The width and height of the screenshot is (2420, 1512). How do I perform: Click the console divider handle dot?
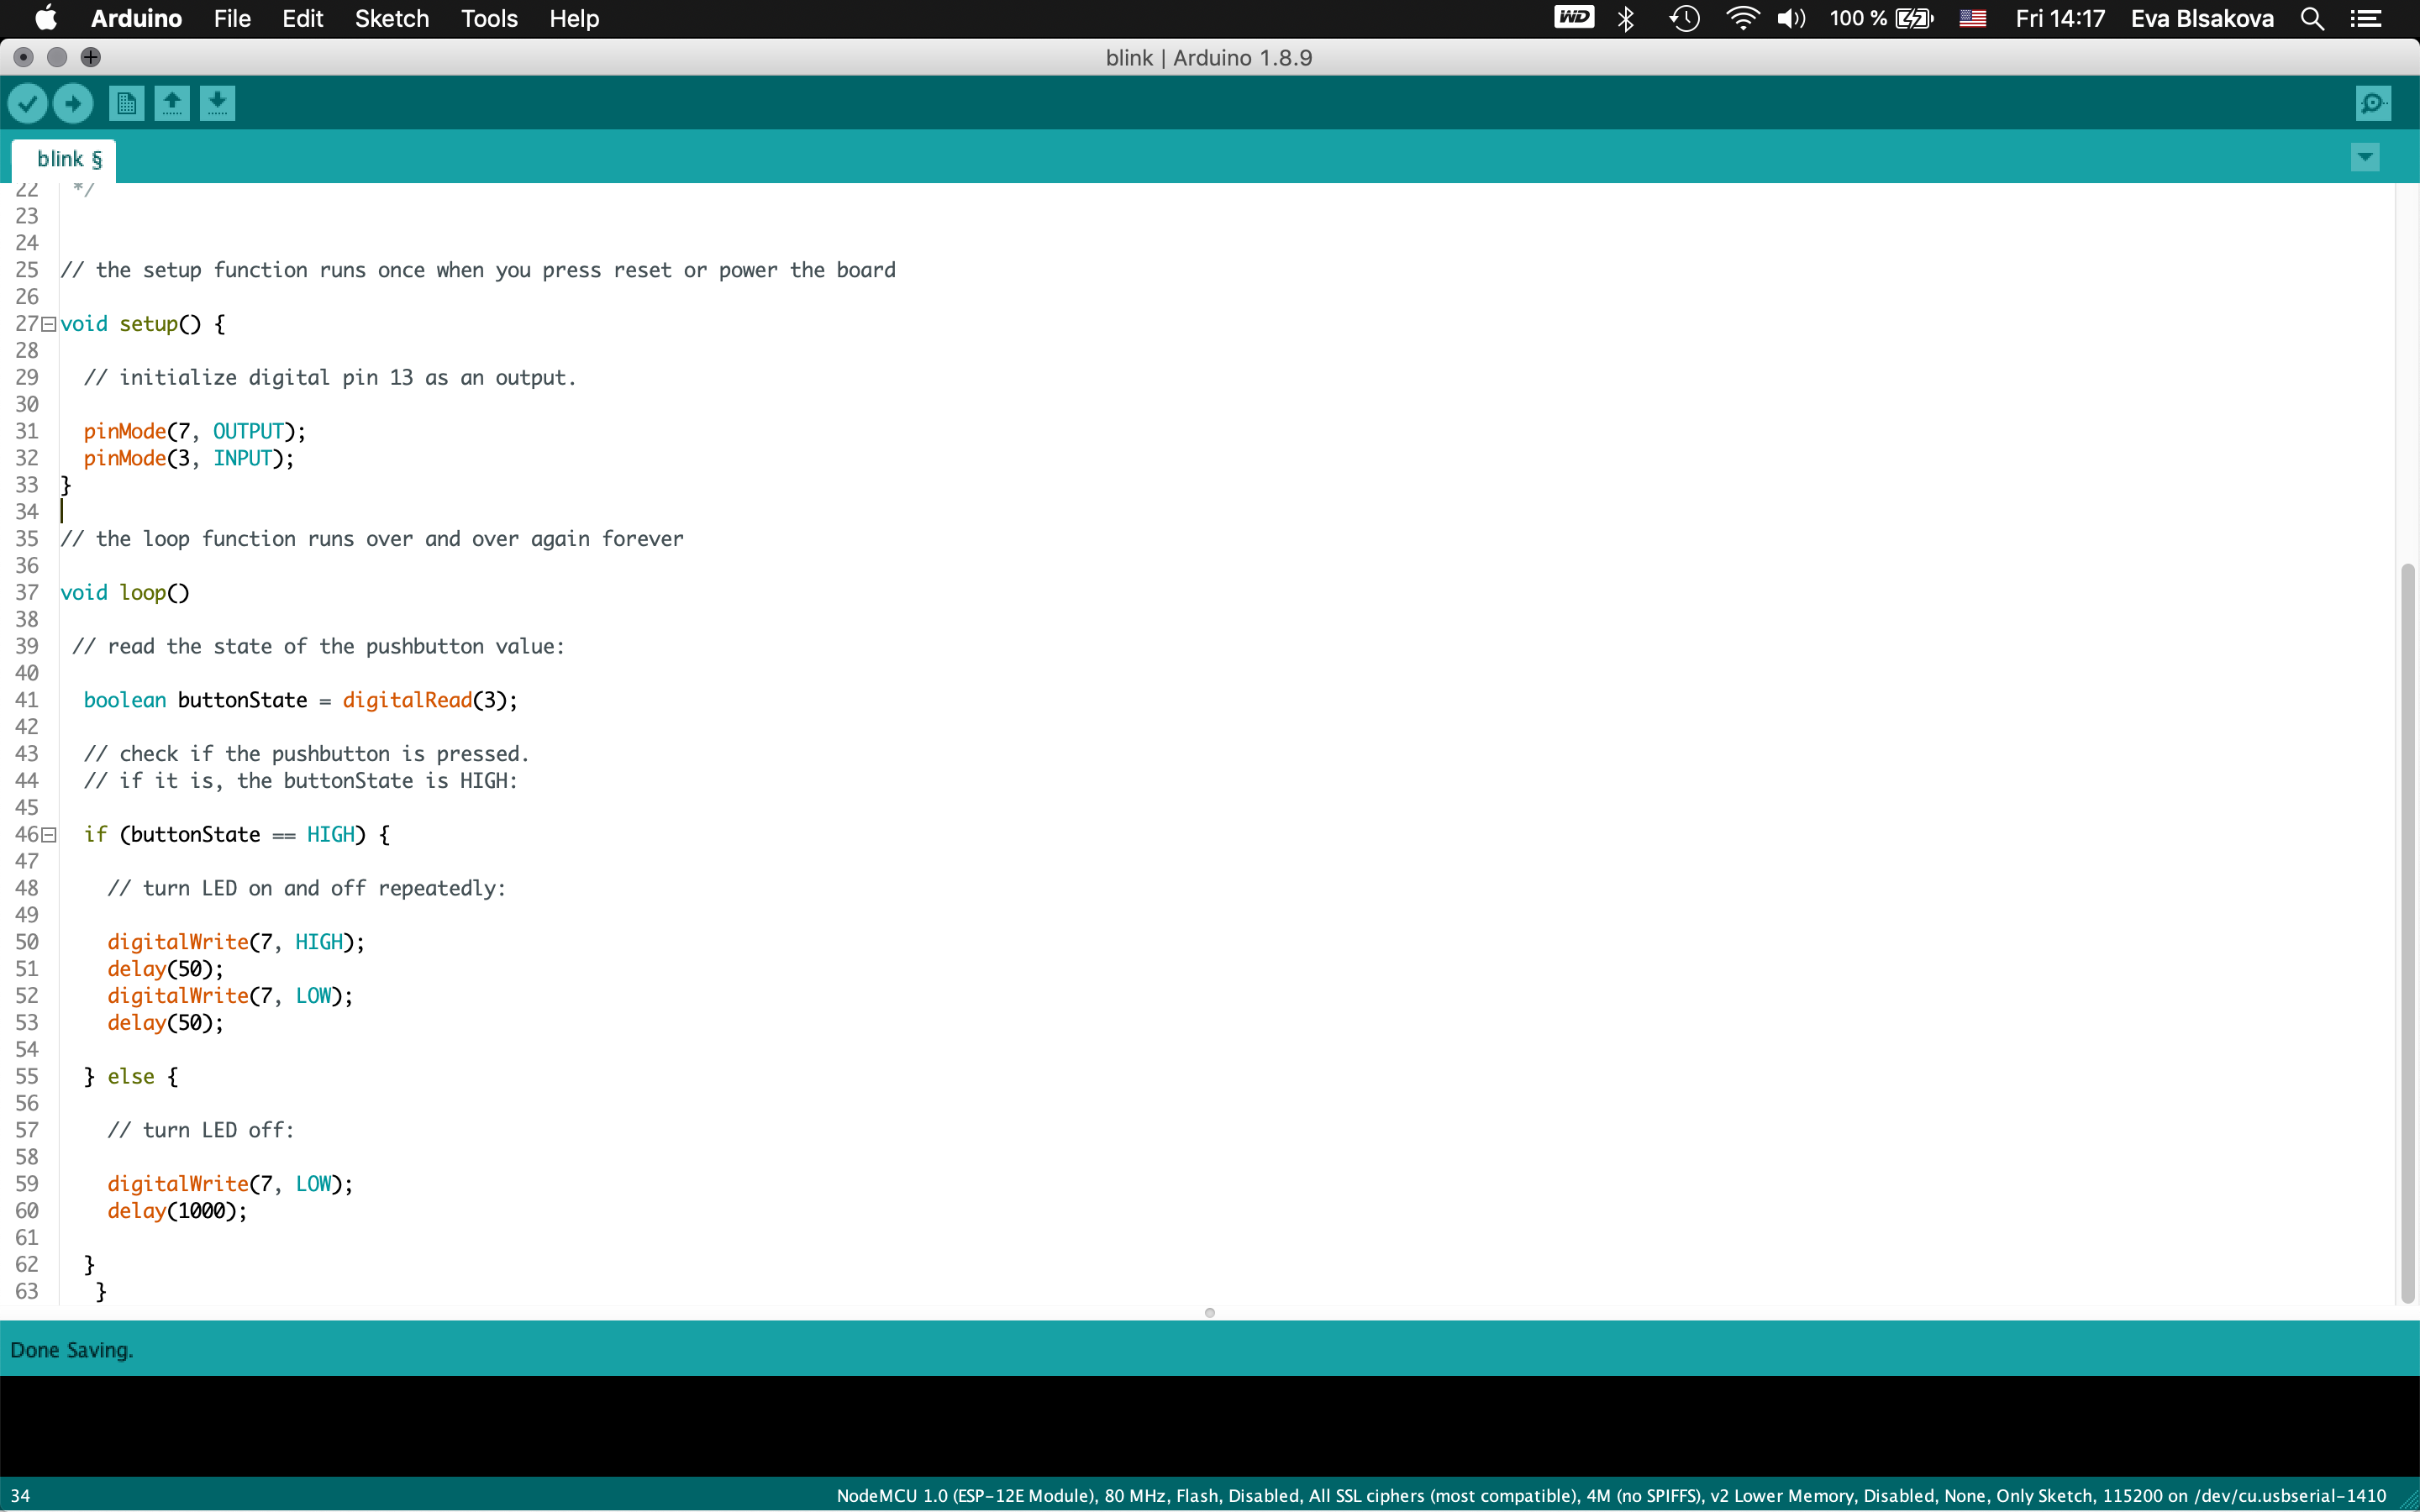[x=1210, y=1313]
